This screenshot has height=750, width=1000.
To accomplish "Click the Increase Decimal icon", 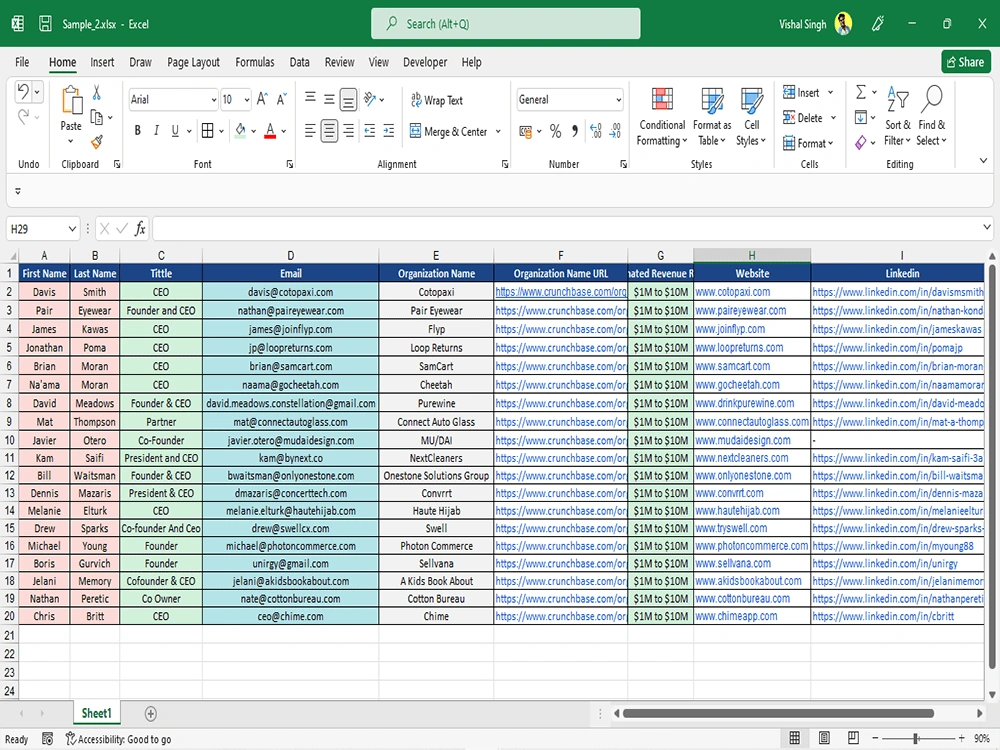I will point(596,131).
